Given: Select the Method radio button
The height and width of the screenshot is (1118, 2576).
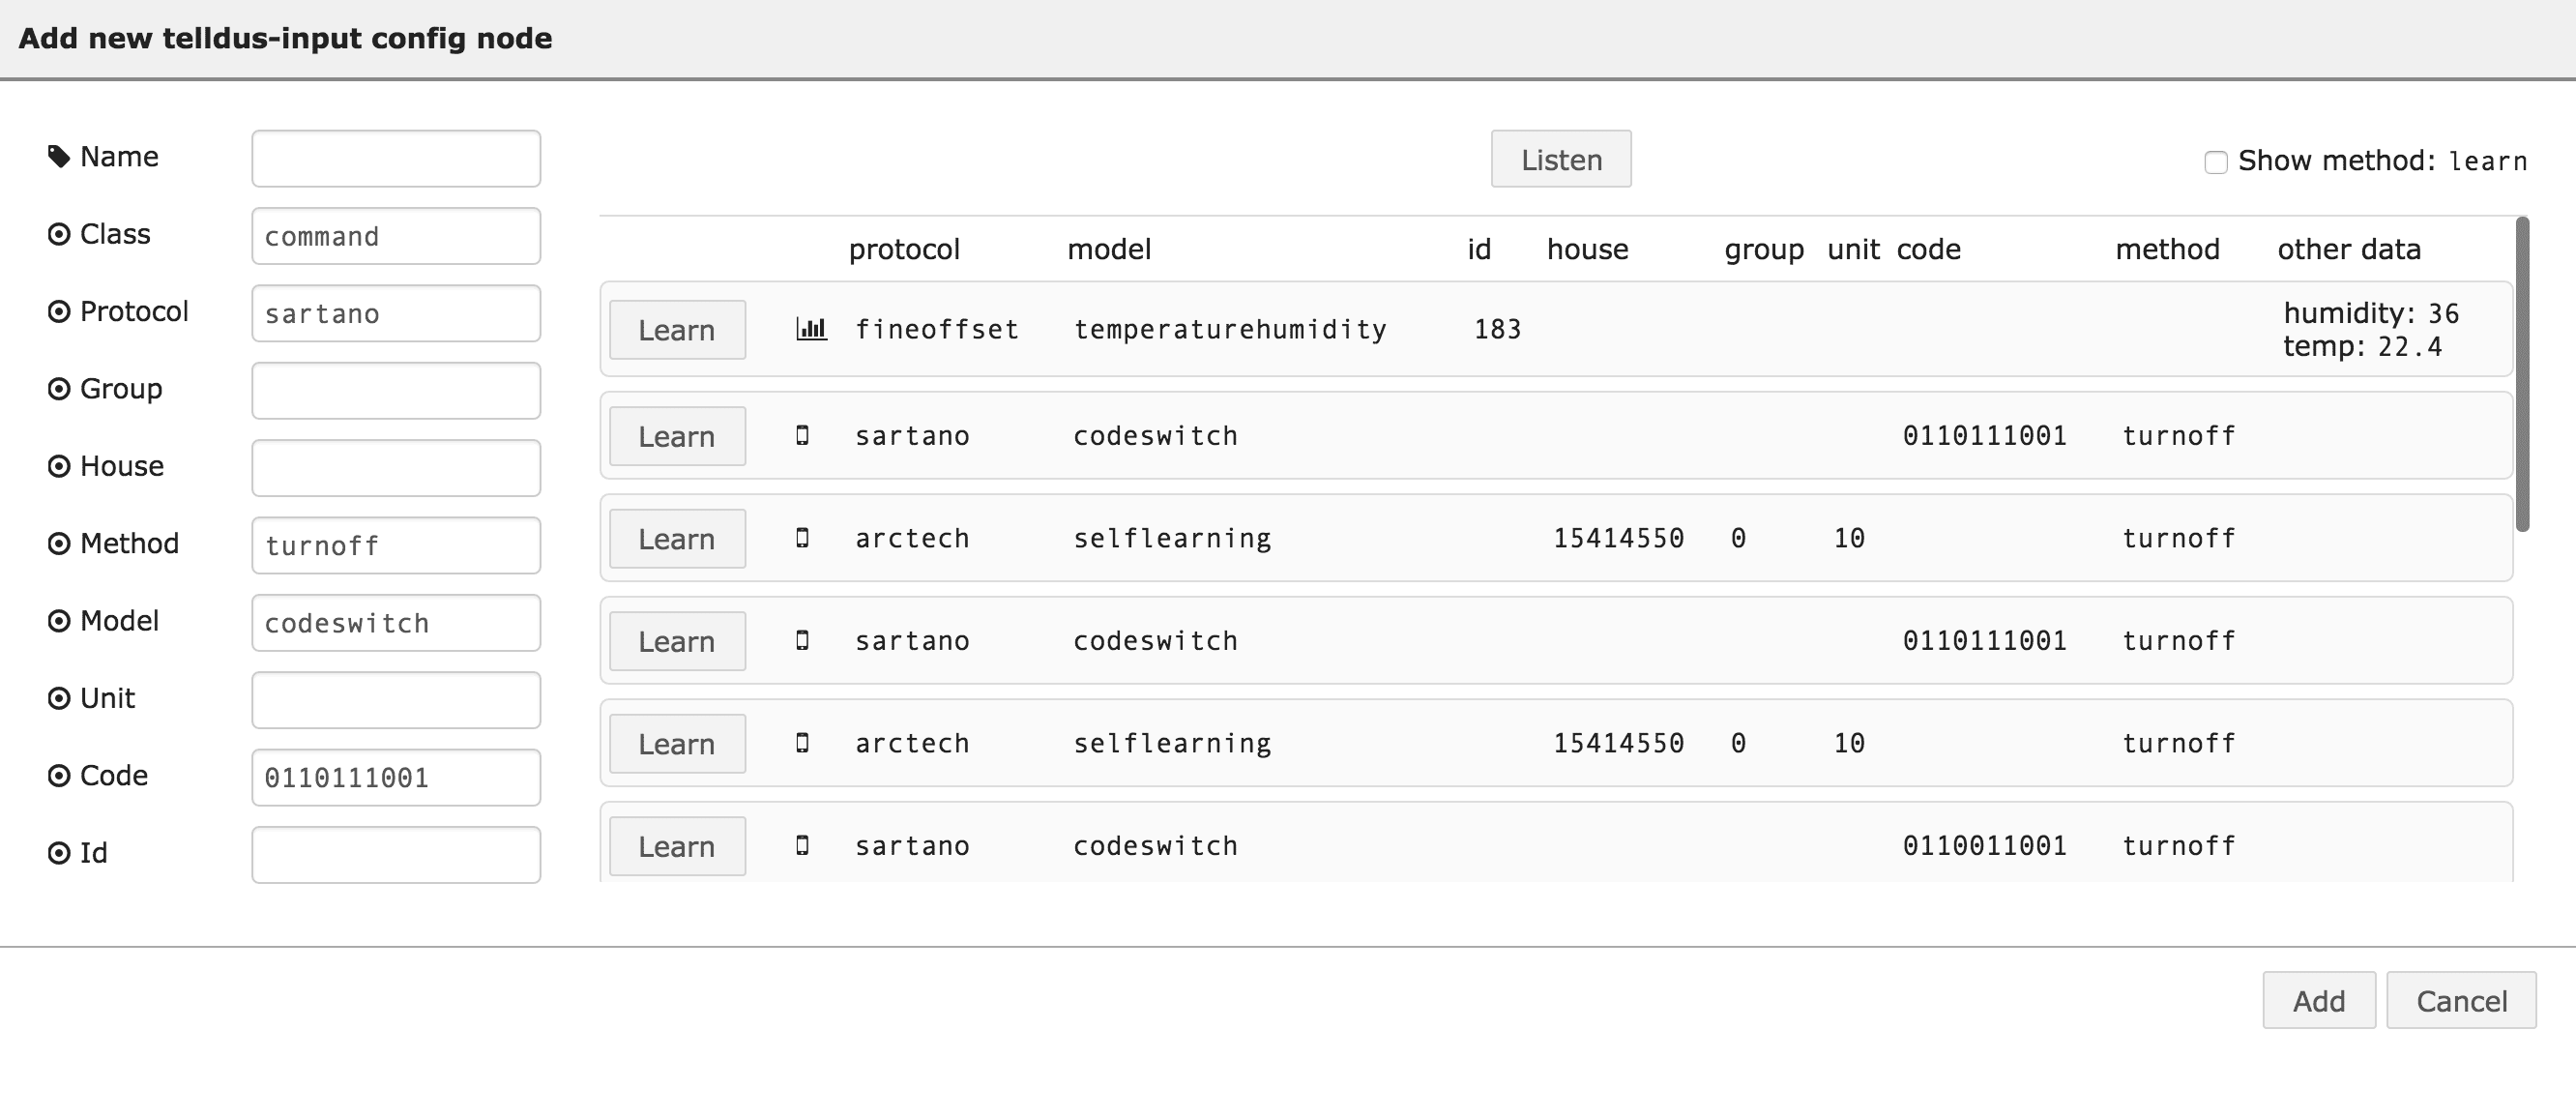Looking at the screenshot, I should 57,543.
